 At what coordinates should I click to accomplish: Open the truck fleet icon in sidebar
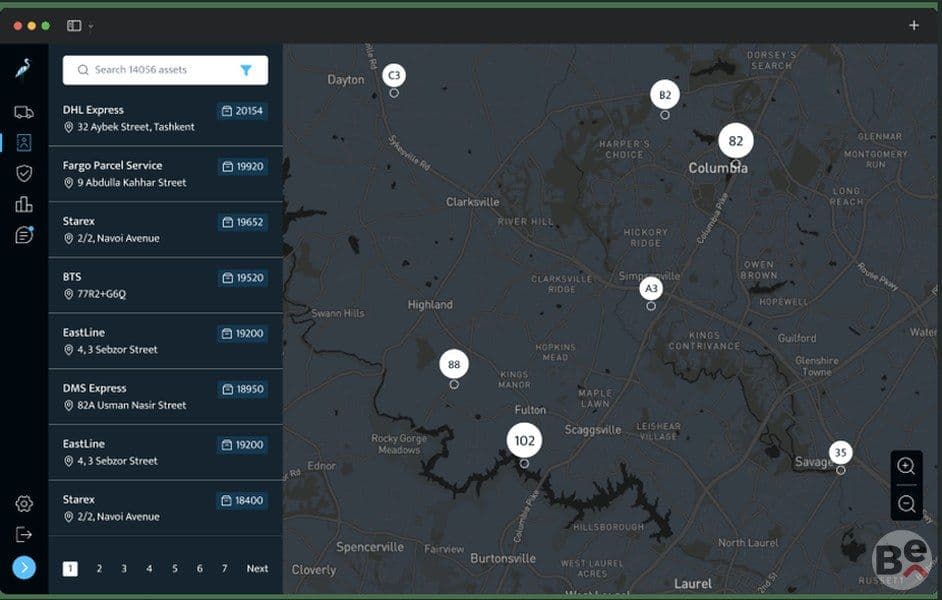click(24, 112)
